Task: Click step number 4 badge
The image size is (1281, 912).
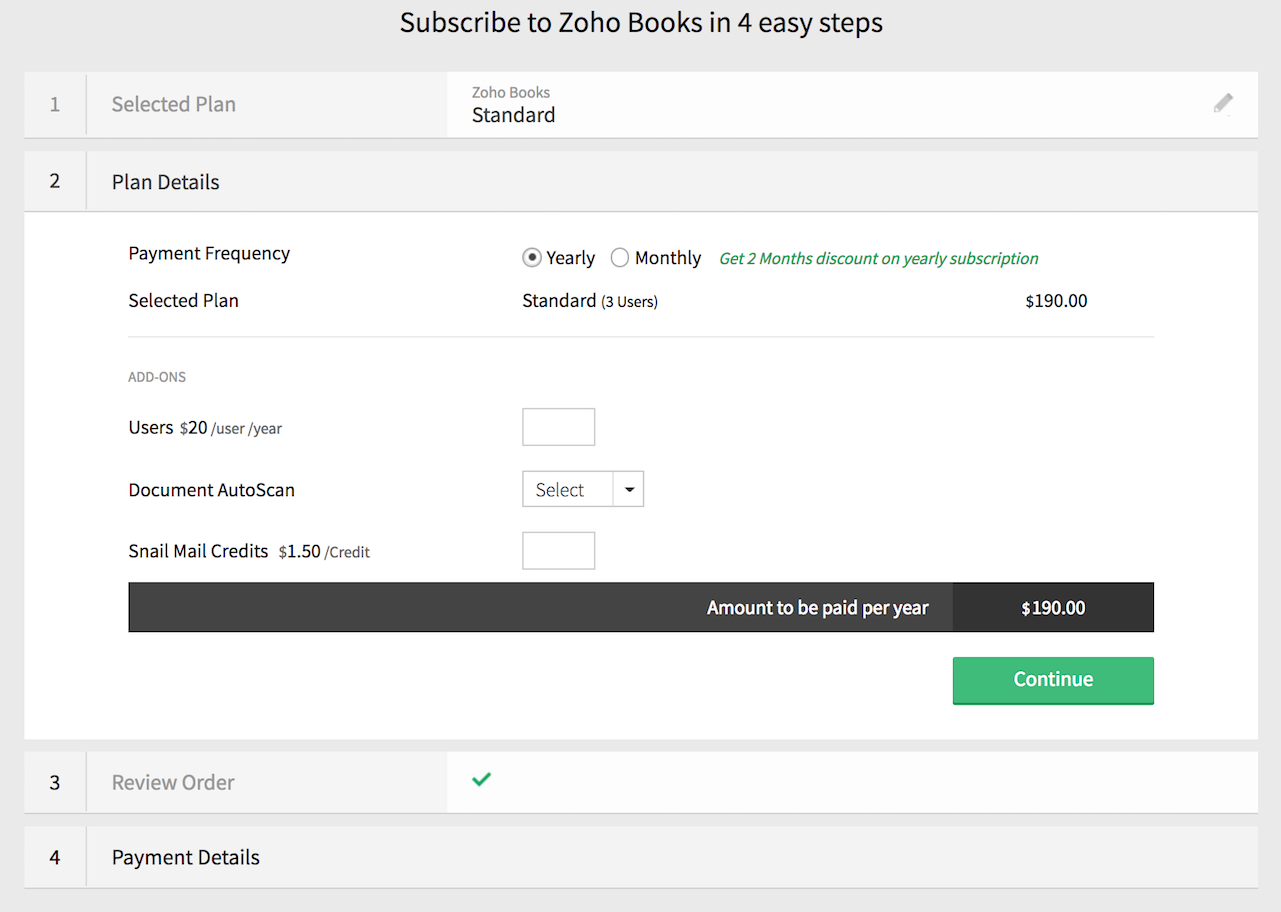Action: pos(54,857)
